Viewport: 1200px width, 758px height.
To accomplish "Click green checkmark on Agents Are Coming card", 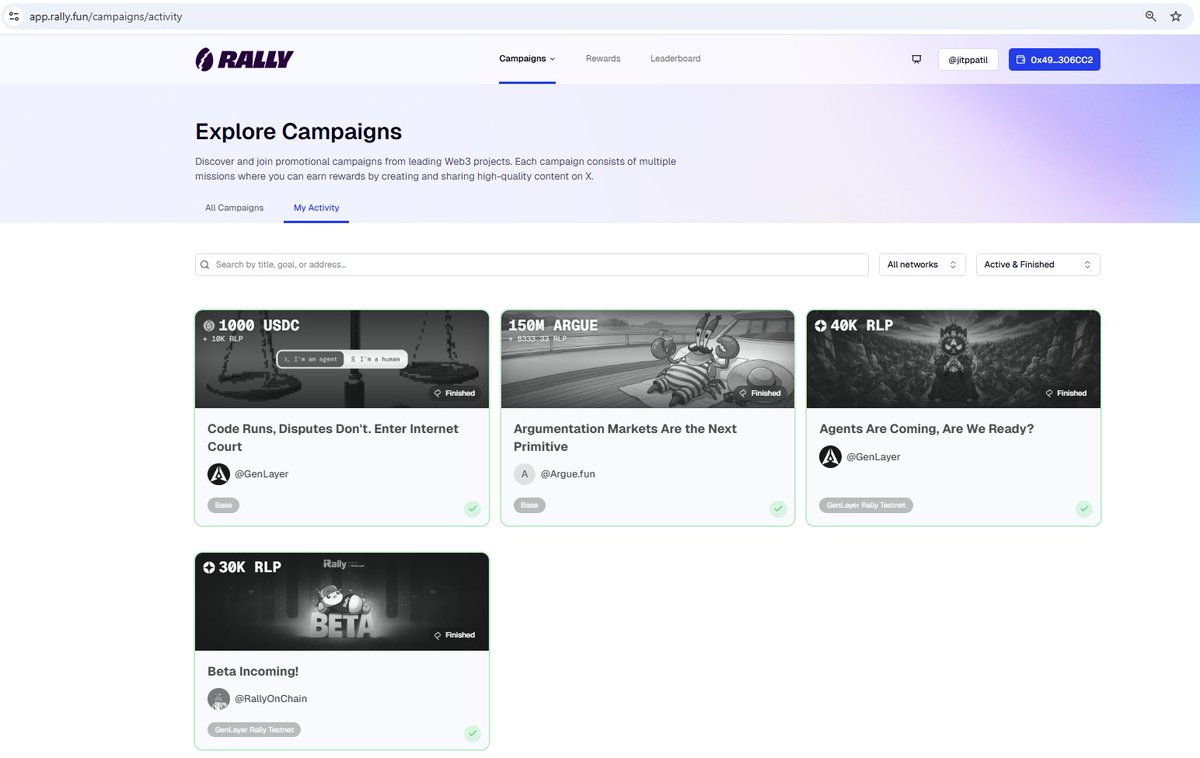I will coord(1084,509).
